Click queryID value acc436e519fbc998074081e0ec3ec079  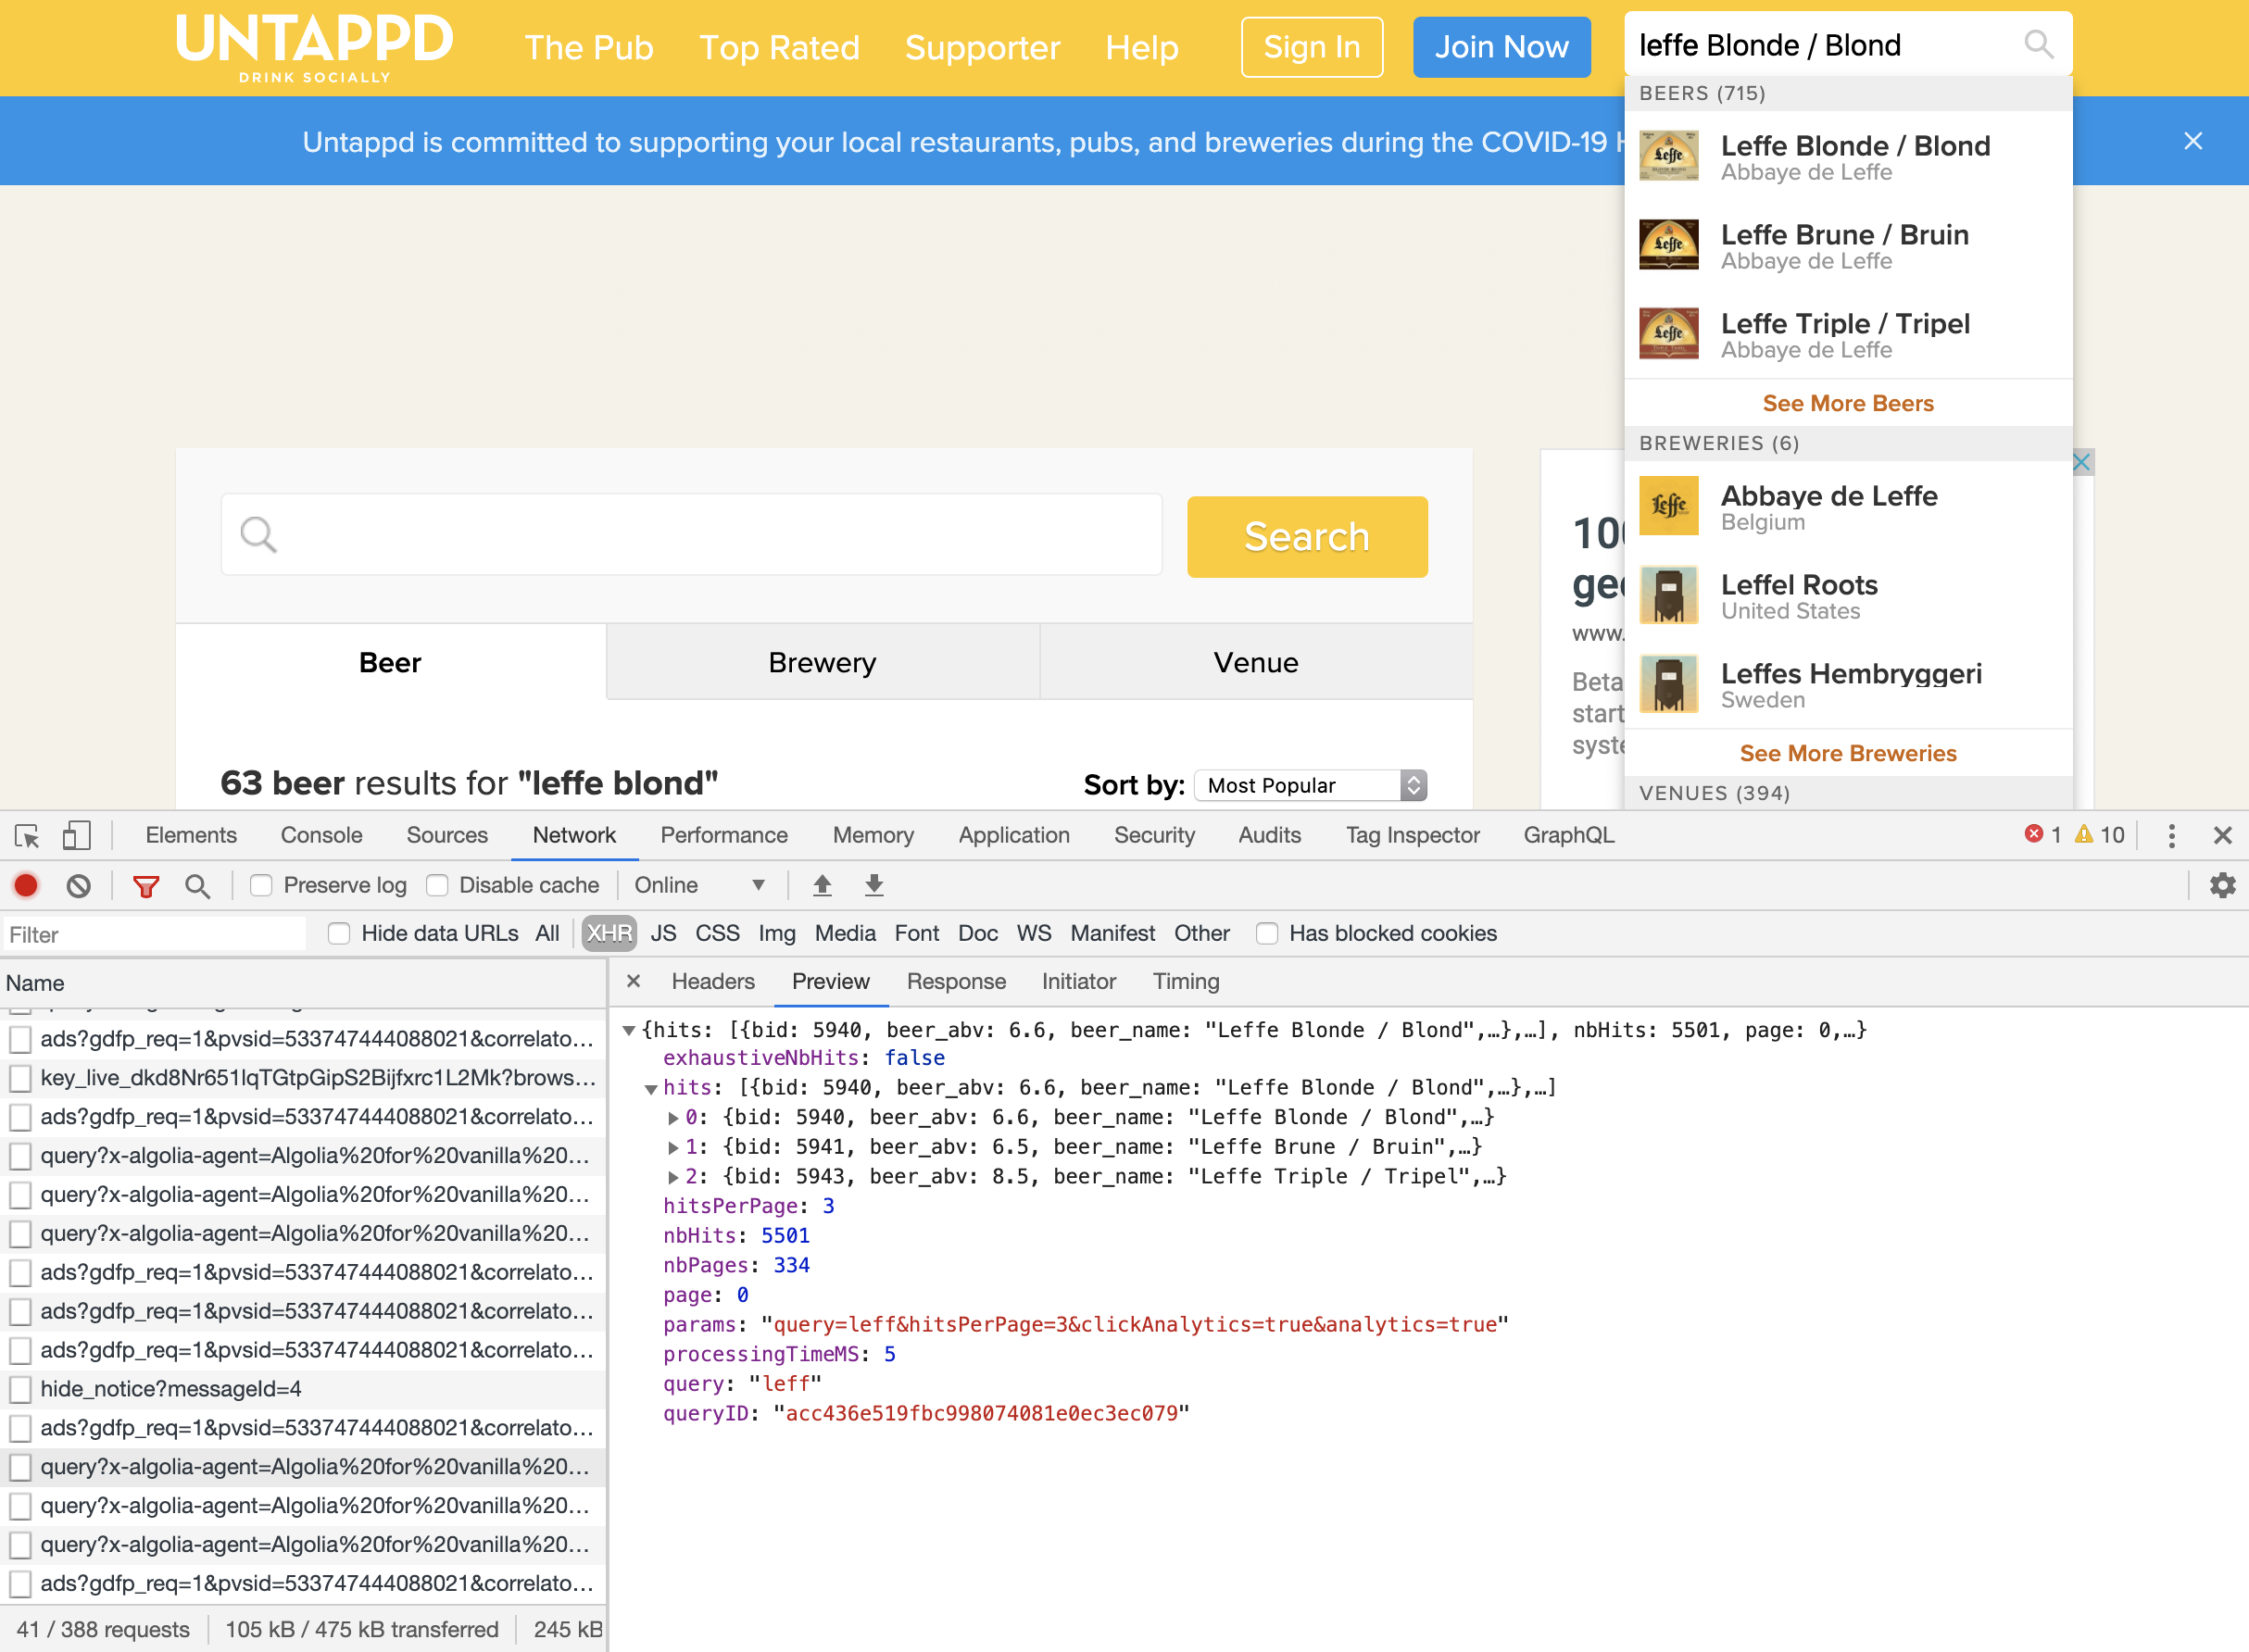981,1413
